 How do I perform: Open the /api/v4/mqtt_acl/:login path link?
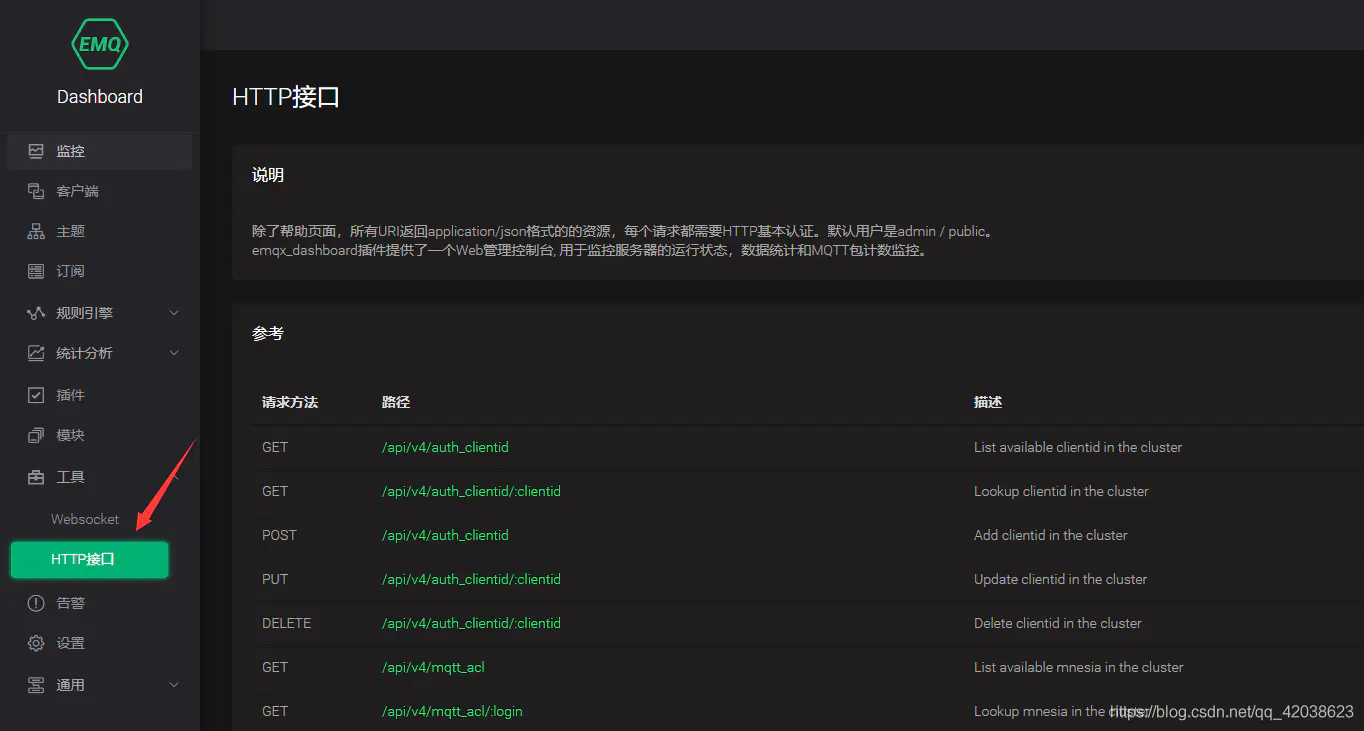click(452, 711)
